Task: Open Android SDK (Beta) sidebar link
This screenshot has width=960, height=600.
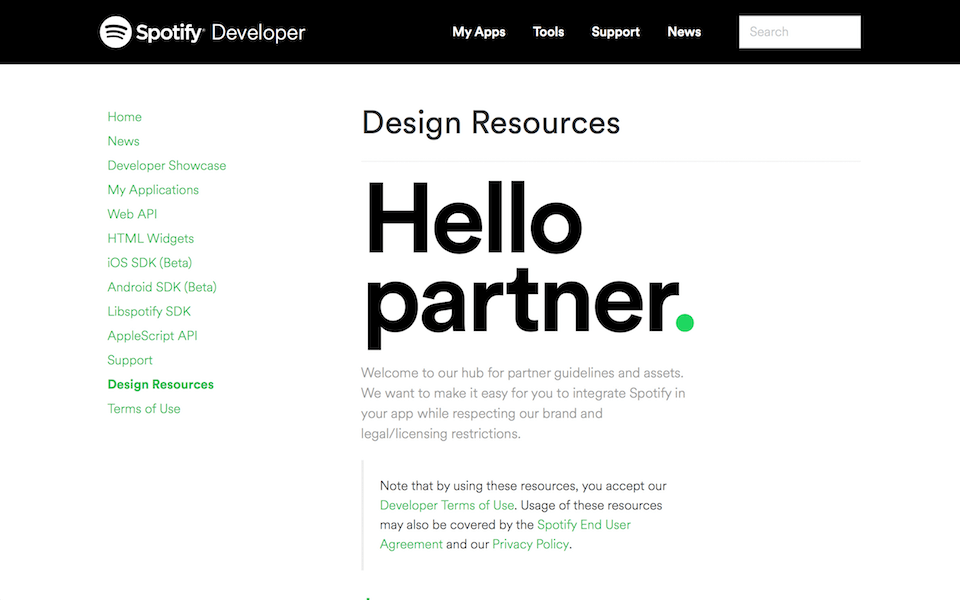Action: click(162, 287)
